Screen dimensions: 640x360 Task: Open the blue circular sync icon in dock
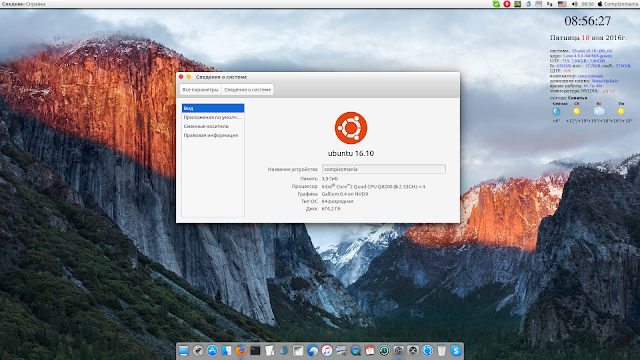tap(427, 350)
